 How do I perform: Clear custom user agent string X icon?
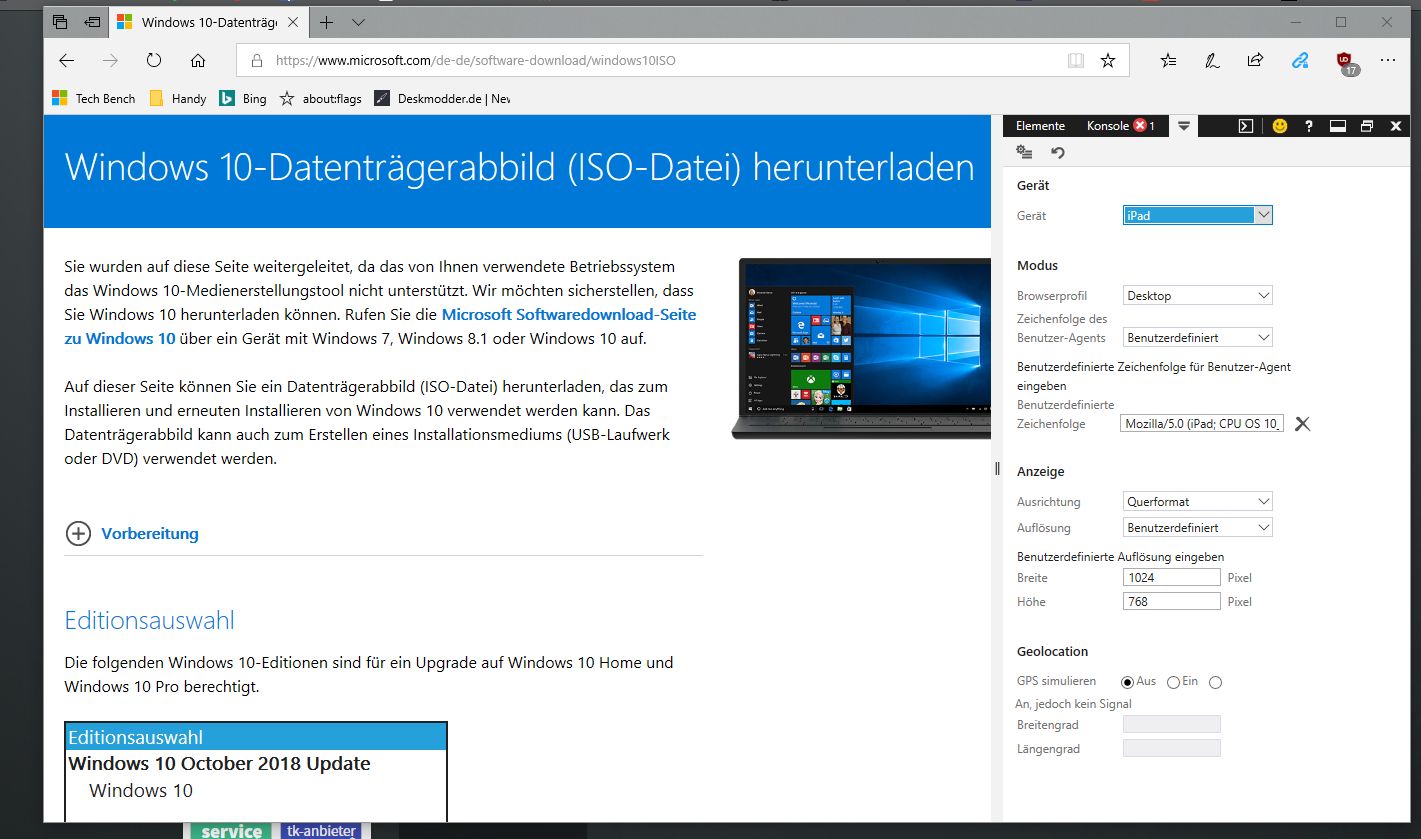[x=1302, y=424]
